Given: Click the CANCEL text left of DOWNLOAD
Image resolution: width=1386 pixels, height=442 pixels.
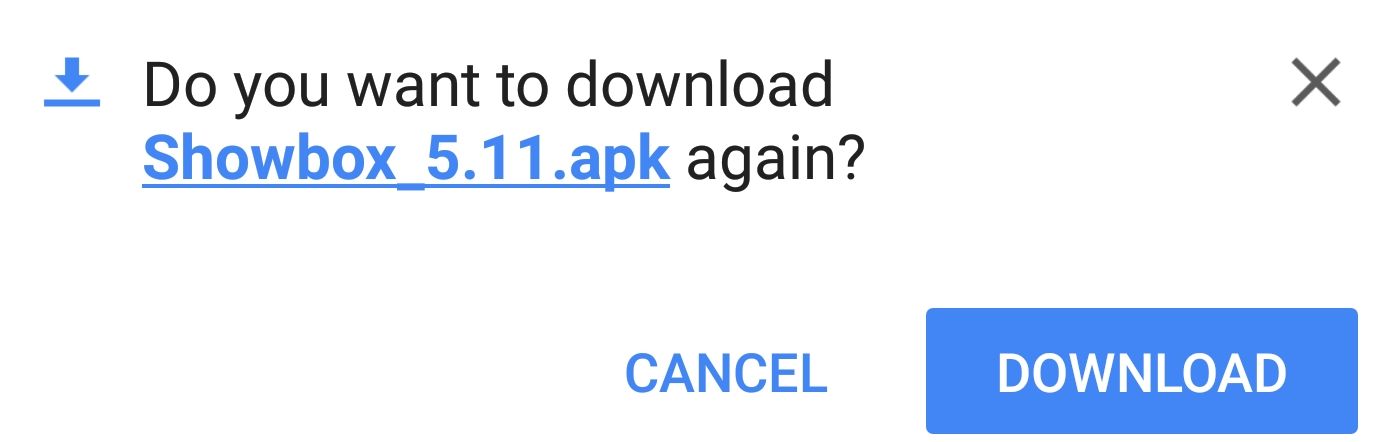Looking at the screenshot, I should (726, 373).
